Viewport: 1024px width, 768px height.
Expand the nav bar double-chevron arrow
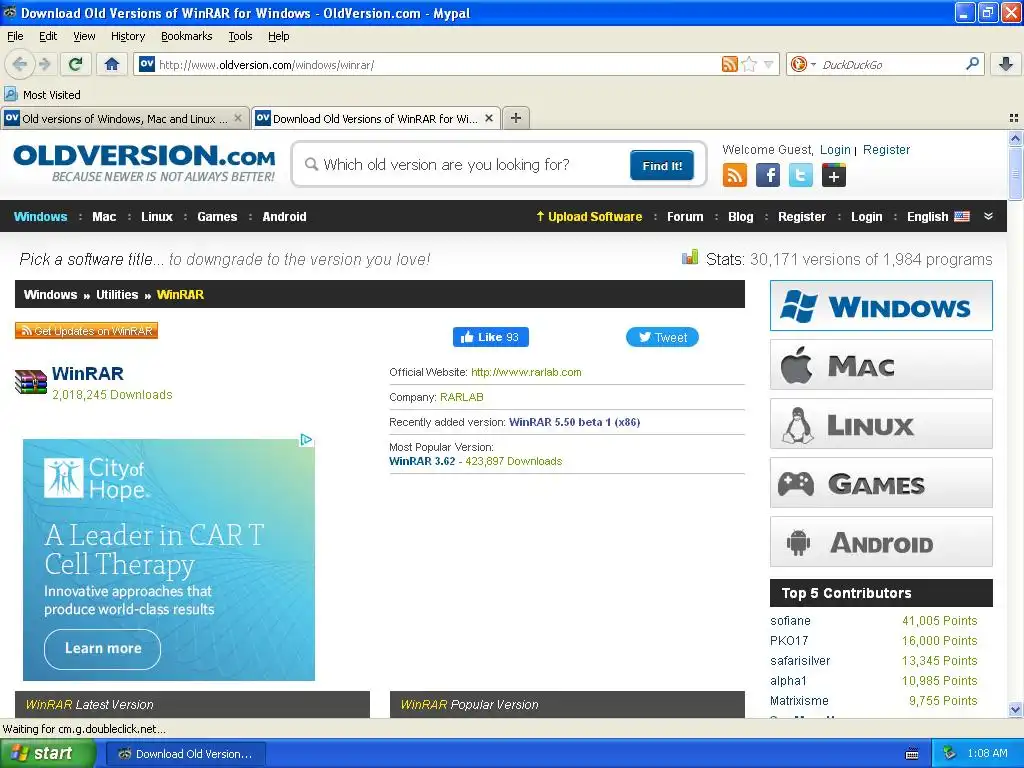pos(988,216)
